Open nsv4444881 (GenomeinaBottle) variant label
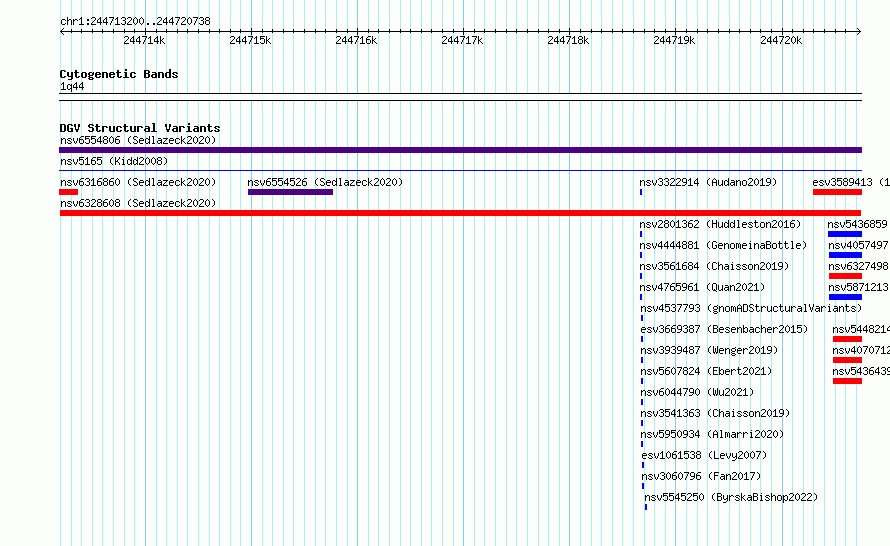 [723, 245]
